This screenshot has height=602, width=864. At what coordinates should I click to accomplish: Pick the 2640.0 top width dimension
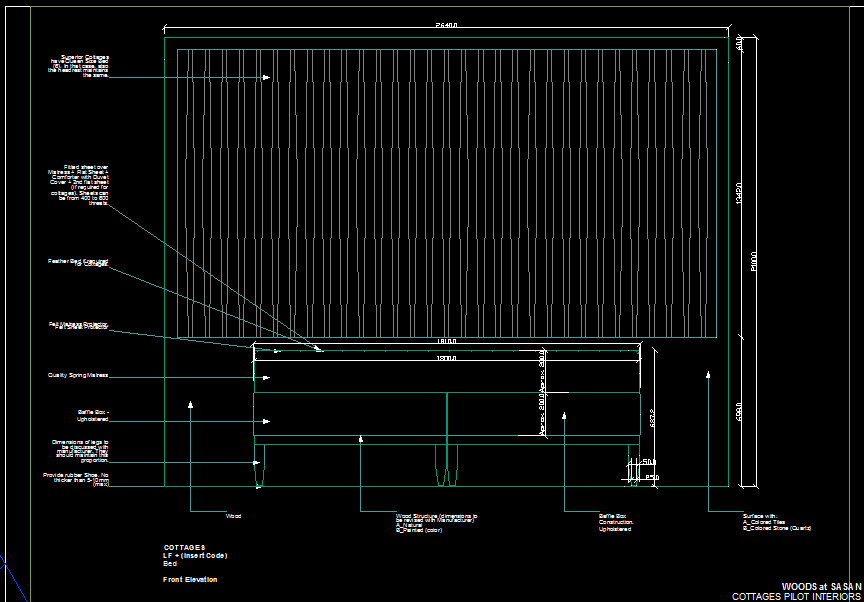tap(446, 25)
